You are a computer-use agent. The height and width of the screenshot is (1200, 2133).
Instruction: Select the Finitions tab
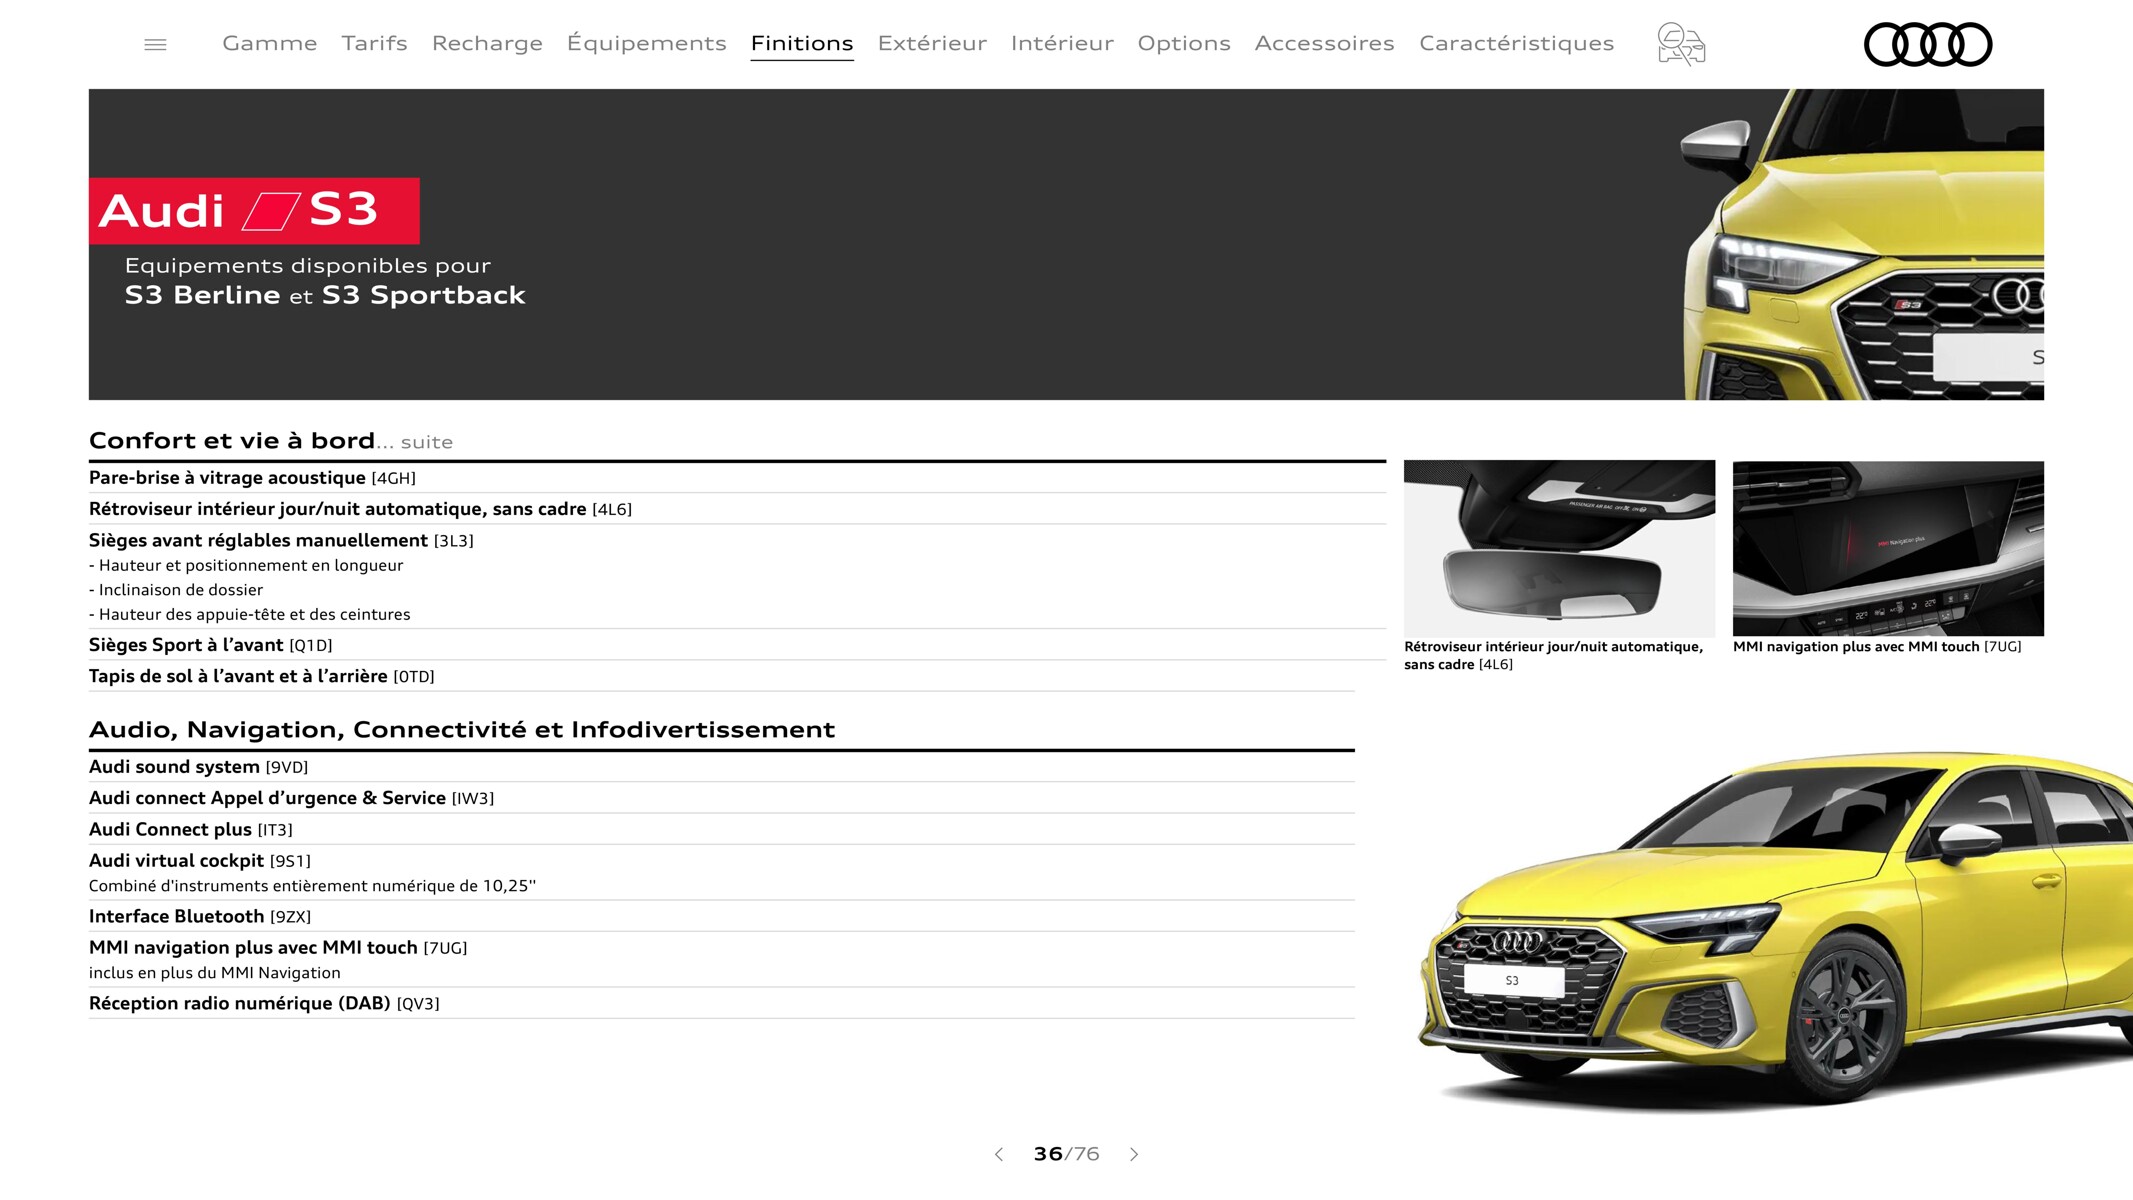tap(802, 43)
